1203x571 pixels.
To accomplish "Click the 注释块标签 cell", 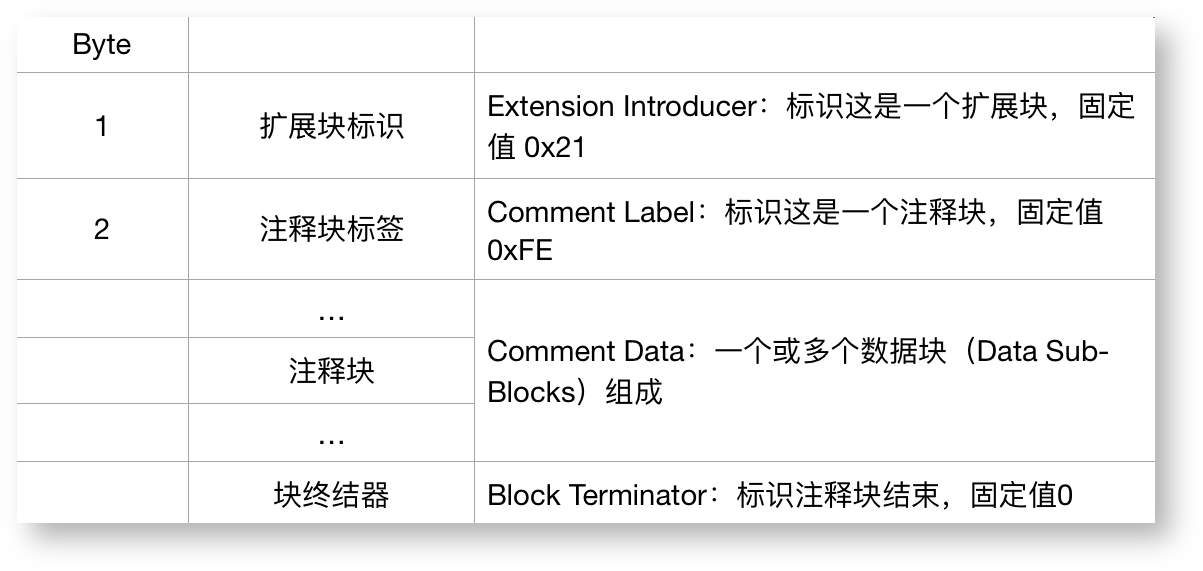I will (331, 230).
